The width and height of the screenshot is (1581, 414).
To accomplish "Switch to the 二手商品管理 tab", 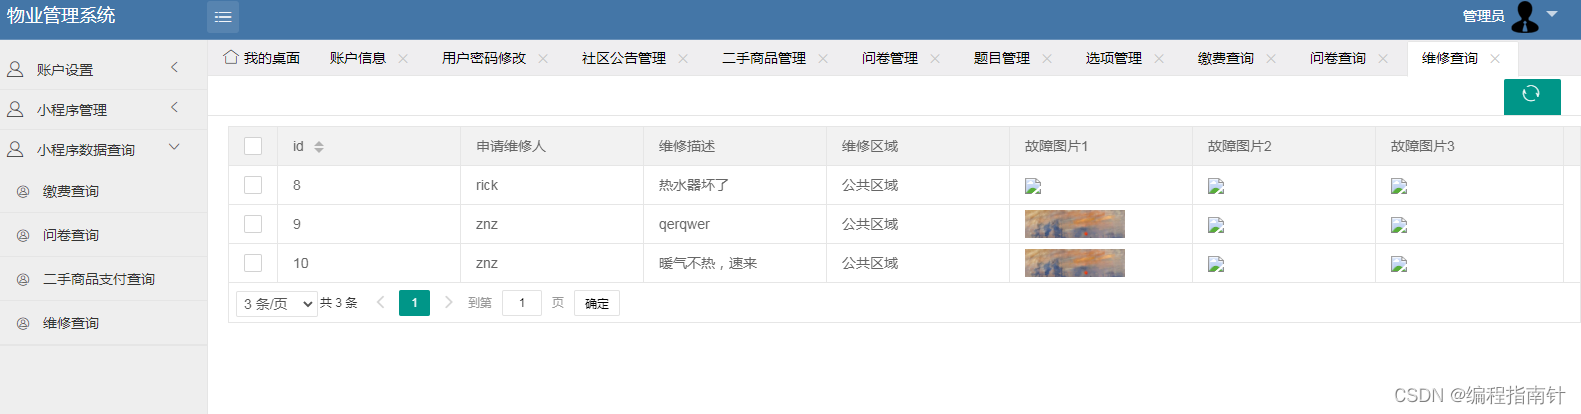I will point(764,58).
